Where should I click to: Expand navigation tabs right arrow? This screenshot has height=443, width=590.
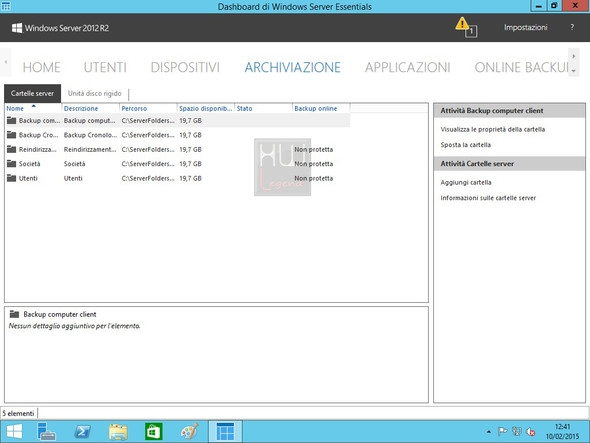[573, 56]
